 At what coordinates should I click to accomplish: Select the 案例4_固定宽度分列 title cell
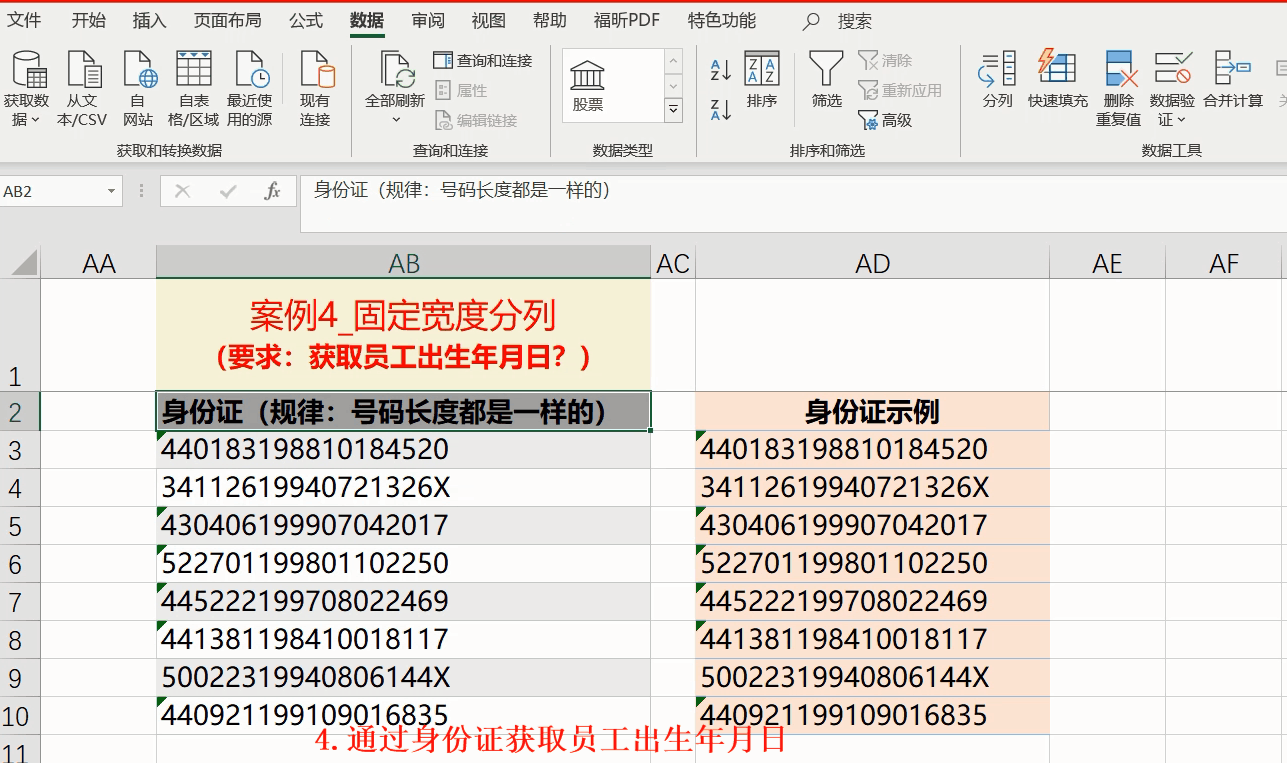404,335
